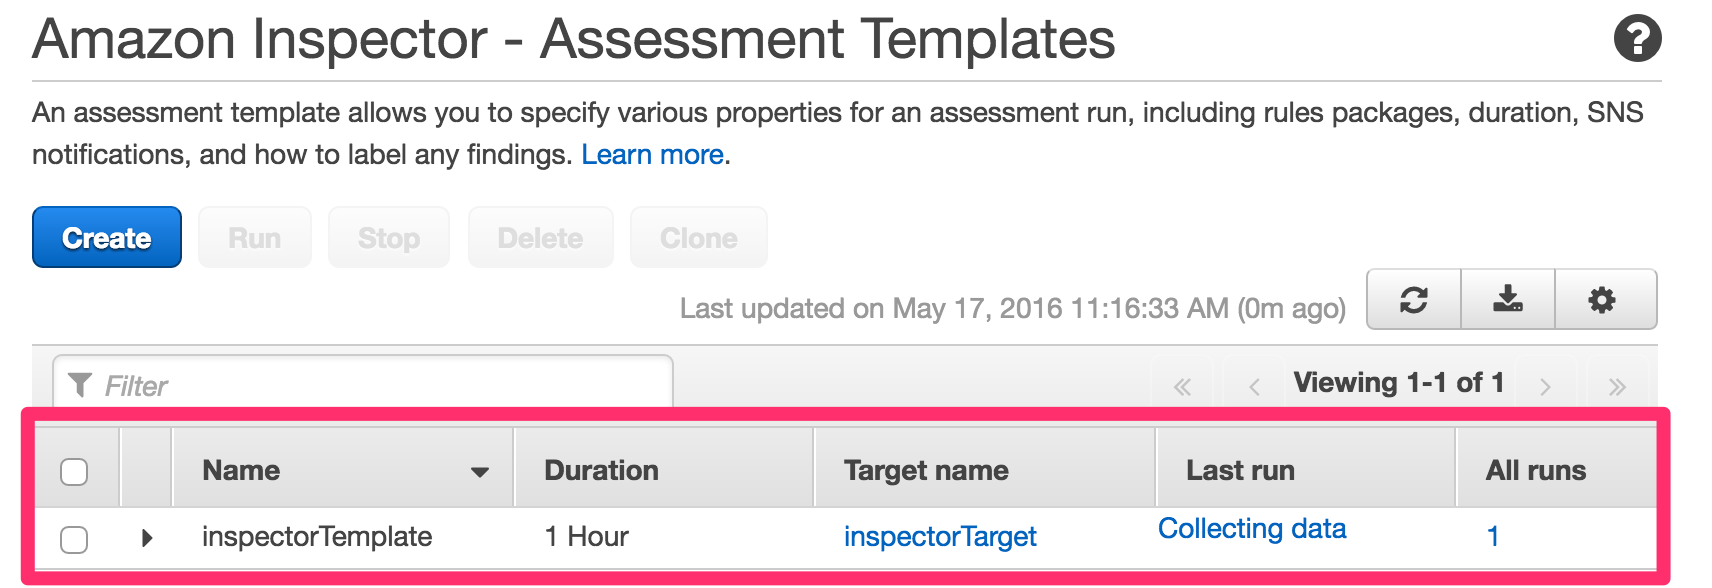Screen dimensions: 1712x588
Task: Sort templates by the Name column arrow
Action: tap(480, 470)
